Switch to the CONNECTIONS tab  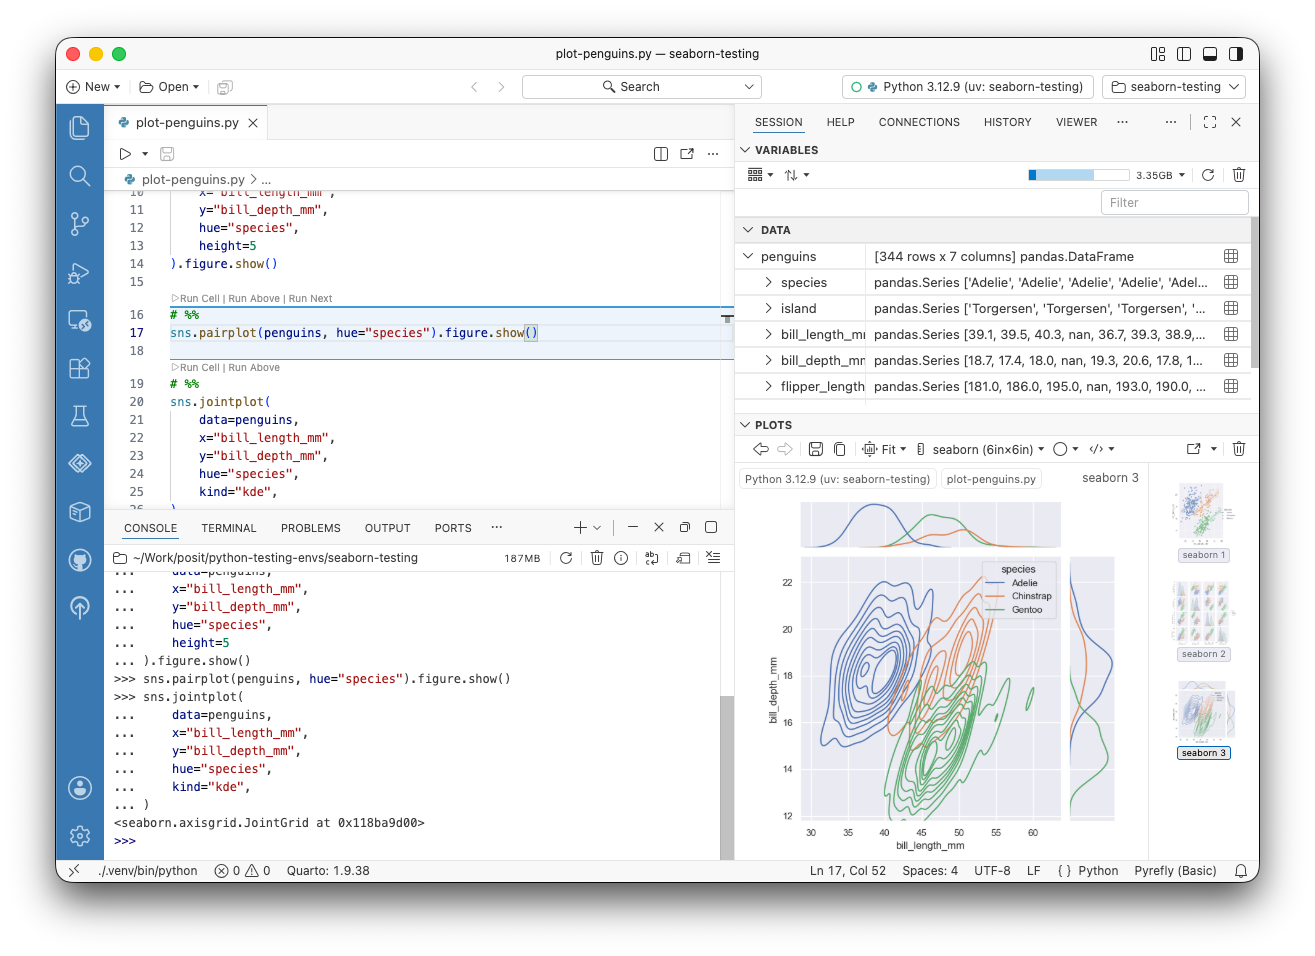click(x=919, y=122)
